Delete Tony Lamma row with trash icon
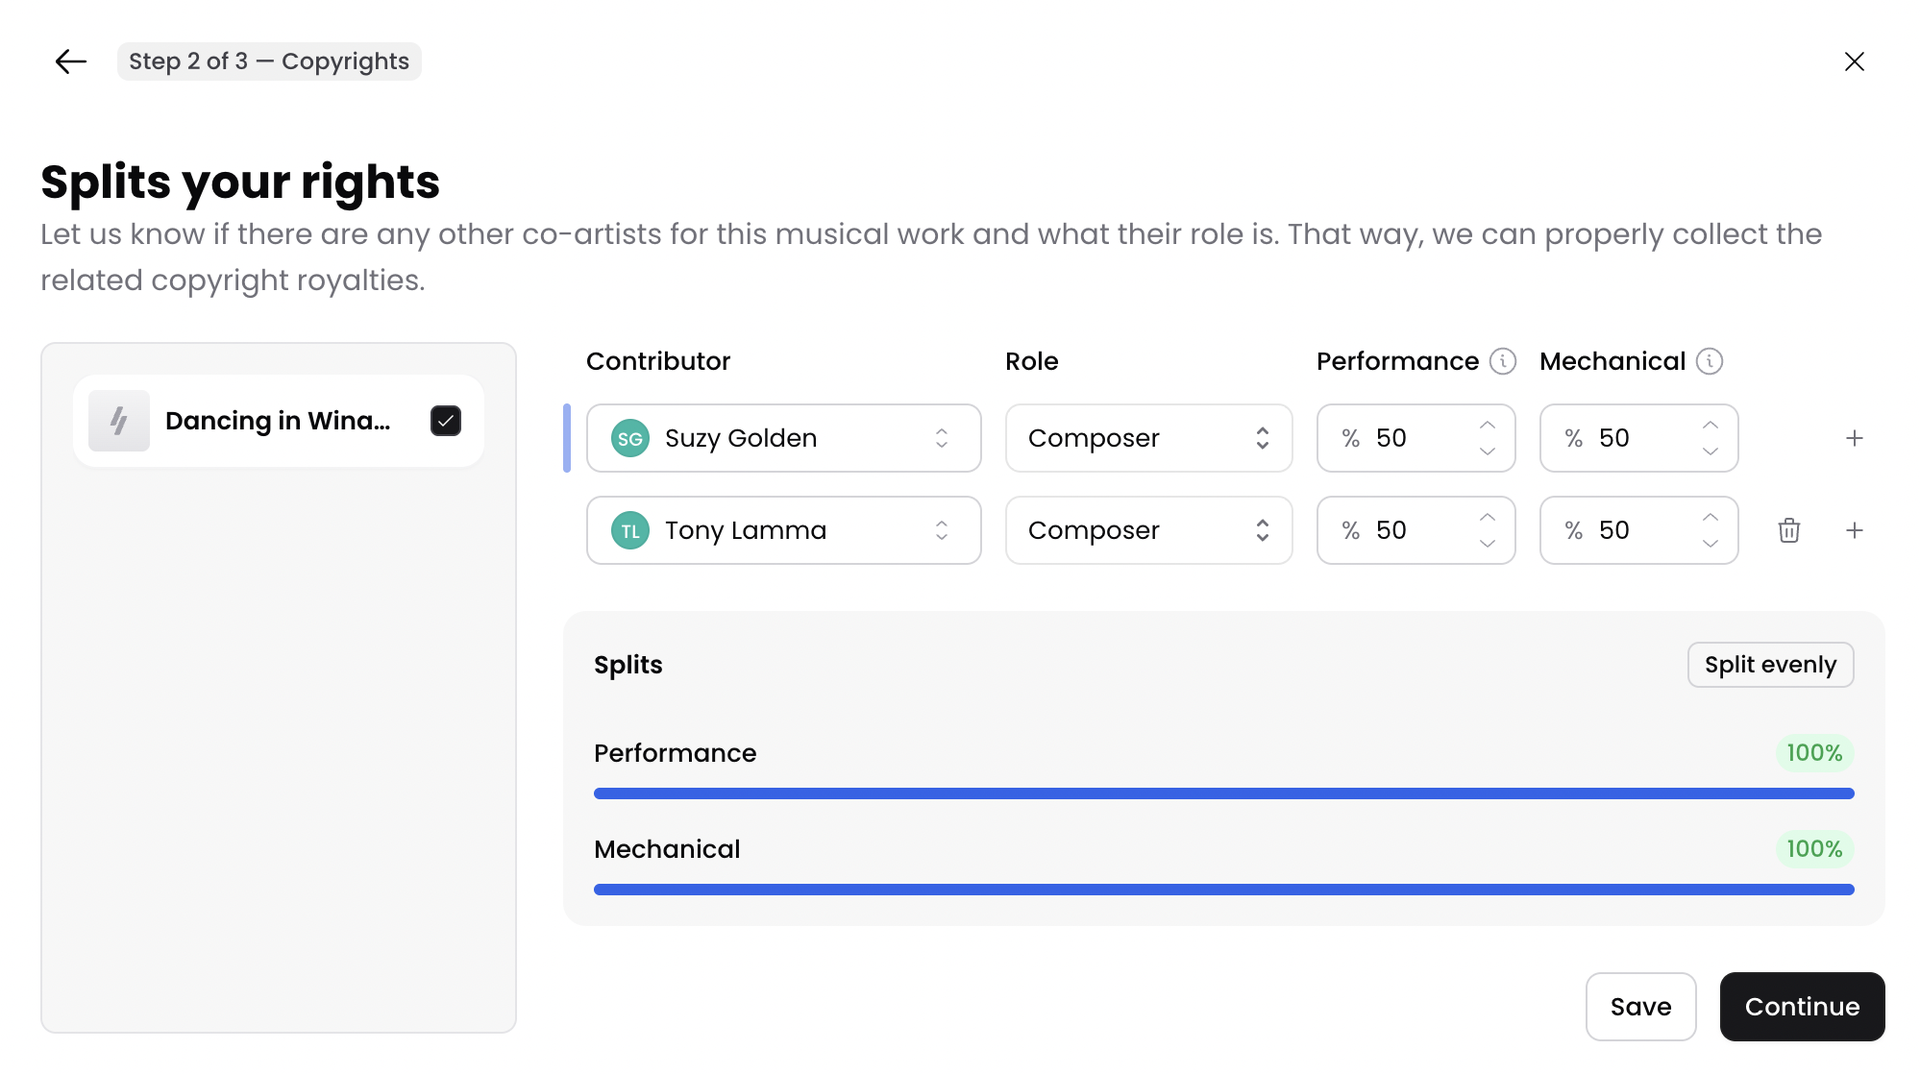 click(x=1789, y=530)
